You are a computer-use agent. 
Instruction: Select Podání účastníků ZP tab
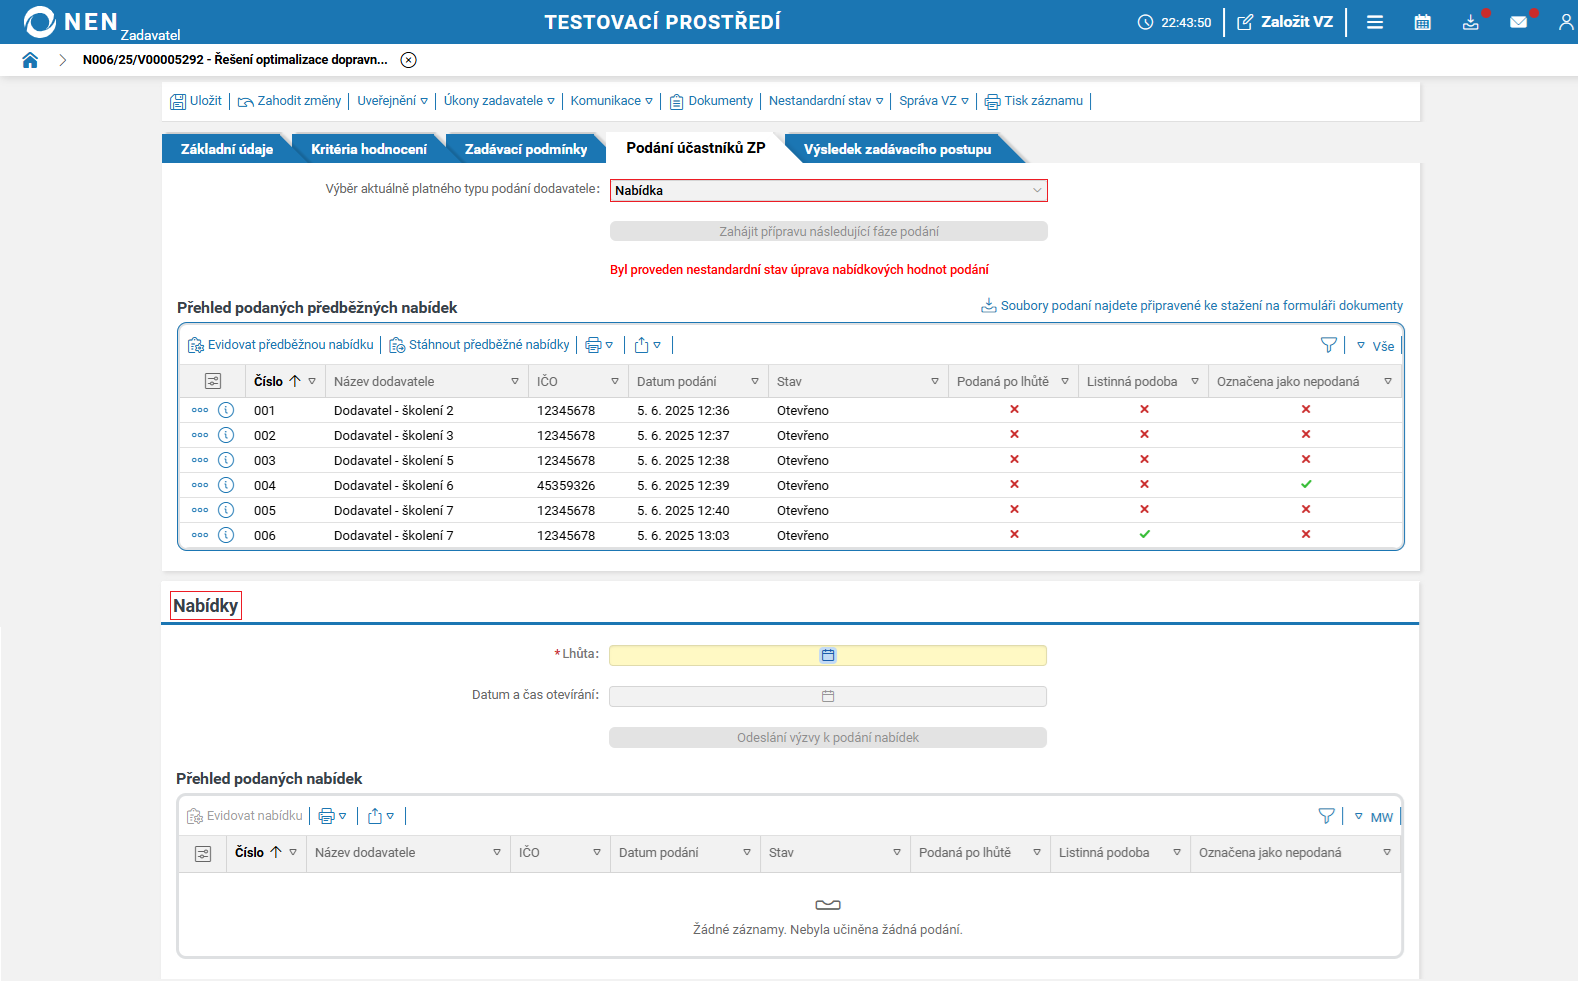(x=696, y=148)
